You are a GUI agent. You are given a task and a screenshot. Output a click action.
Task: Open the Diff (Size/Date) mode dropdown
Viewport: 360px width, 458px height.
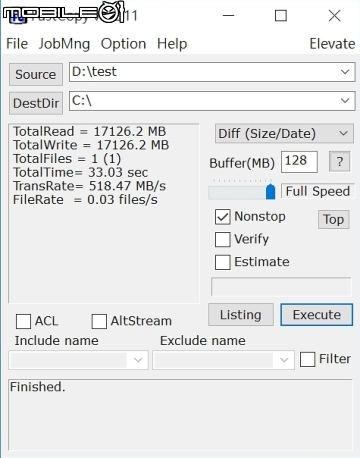click(x=284, y=134)
